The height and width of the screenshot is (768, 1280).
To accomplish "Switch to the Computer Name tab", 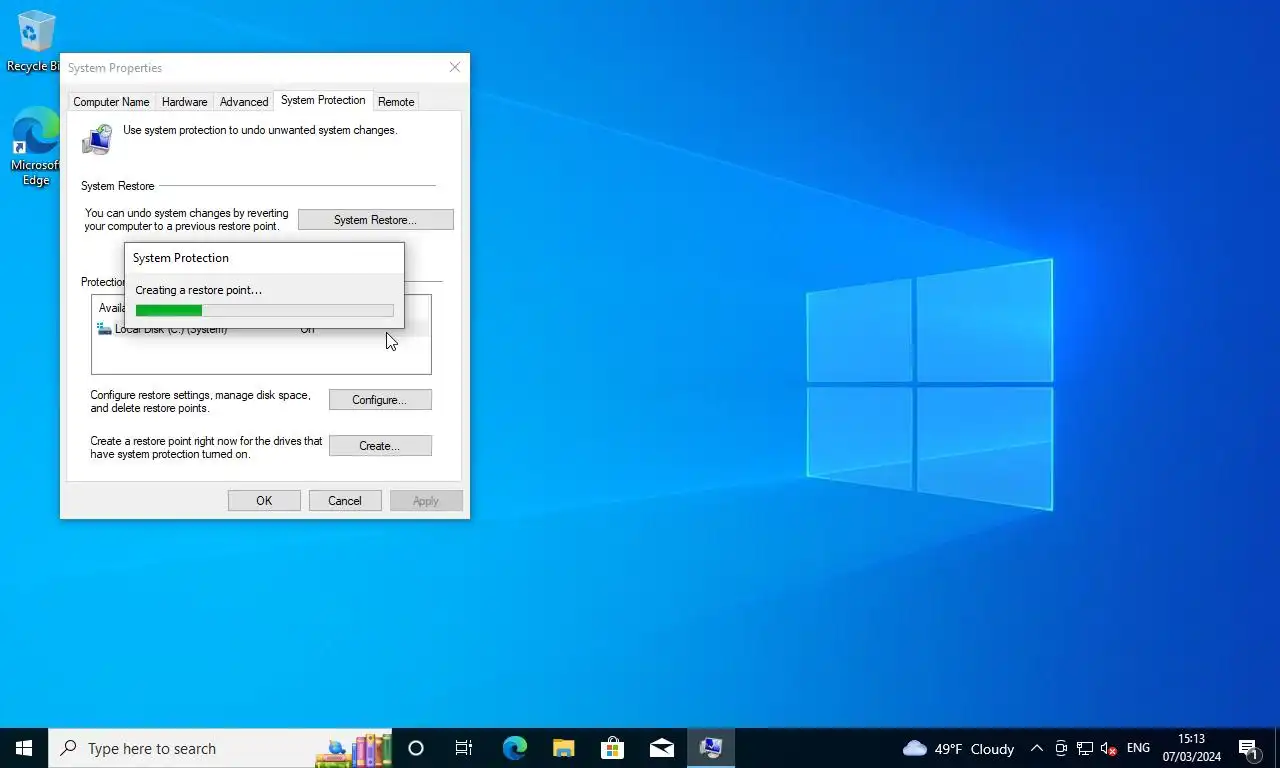I will (111, 102).
